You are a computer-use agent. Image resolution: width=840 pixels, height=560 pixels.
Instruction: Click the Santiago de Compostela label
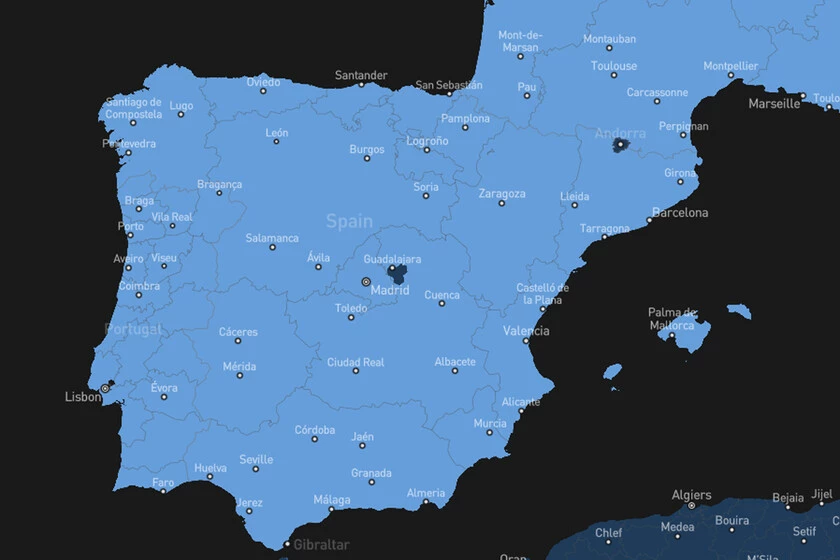133,107
